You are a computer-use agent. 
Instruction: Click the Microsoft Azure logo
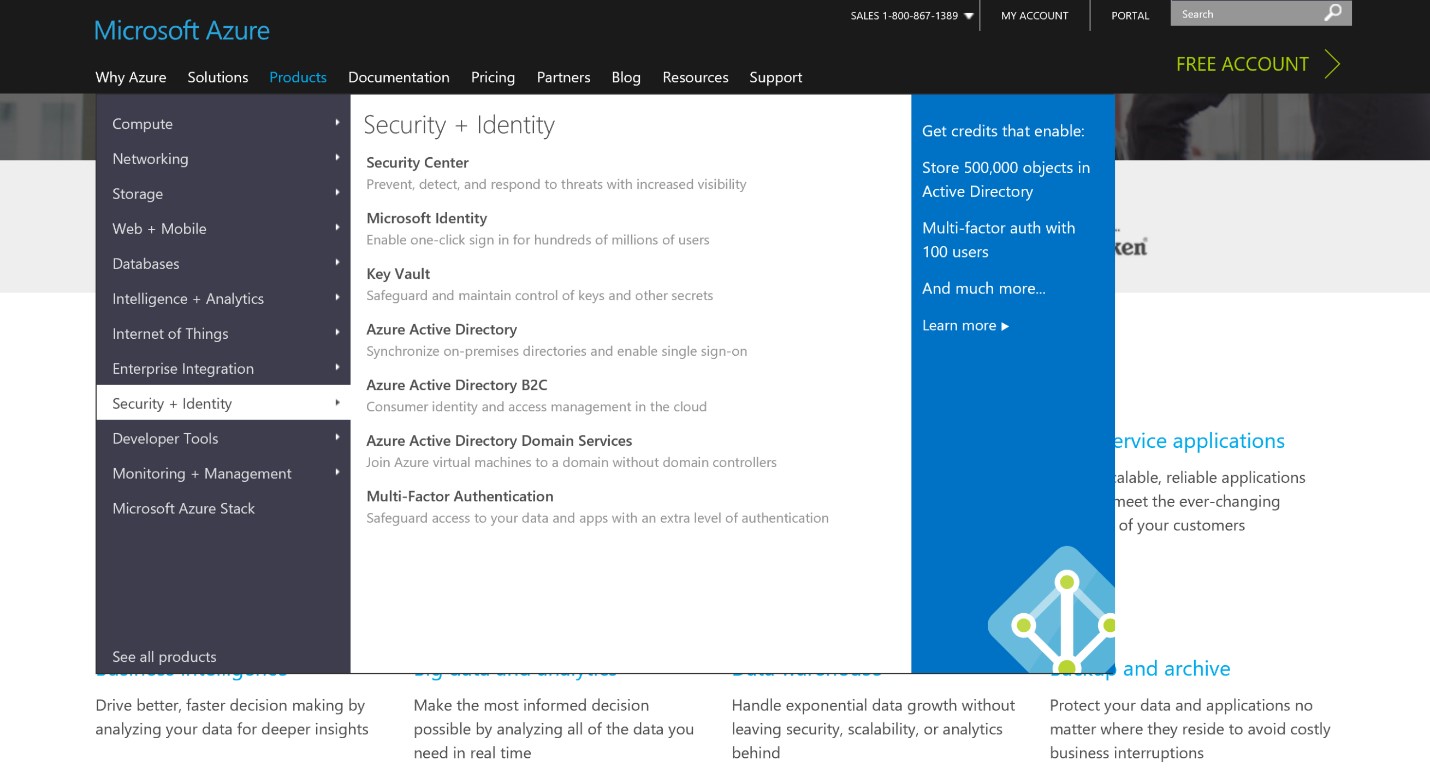click(181, 30)
